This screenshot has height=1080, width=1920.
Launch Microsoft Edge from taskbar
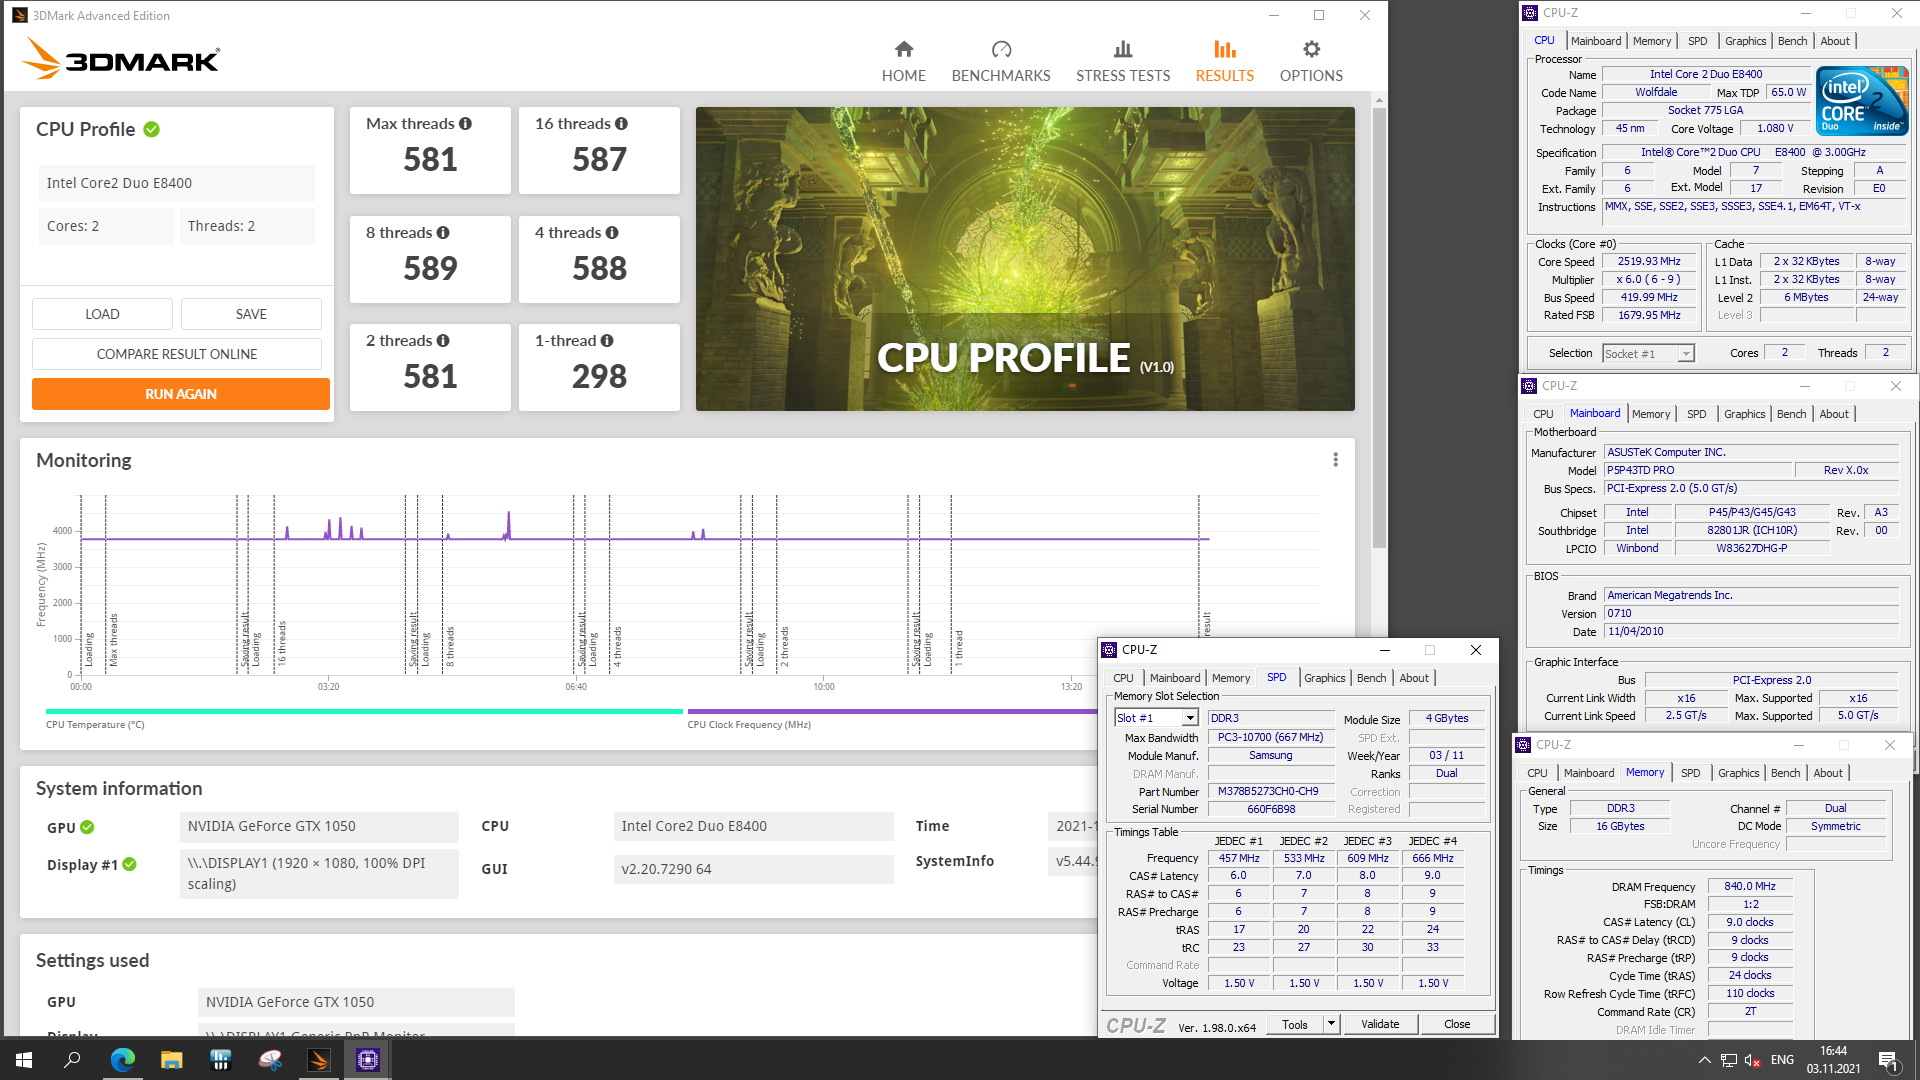pyautogui.click(x=122, y=1060)
